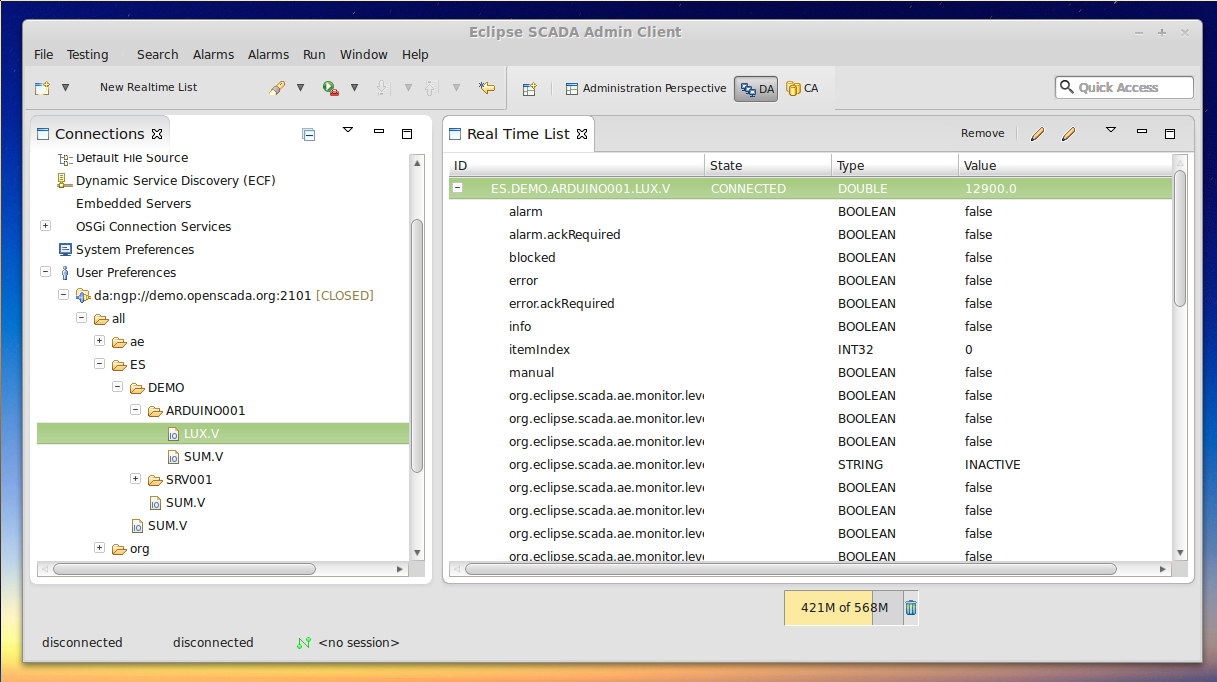Open the external tools dropdown arrow
The height and width of the screenshot is (682, 1217).
coord(354,88)
